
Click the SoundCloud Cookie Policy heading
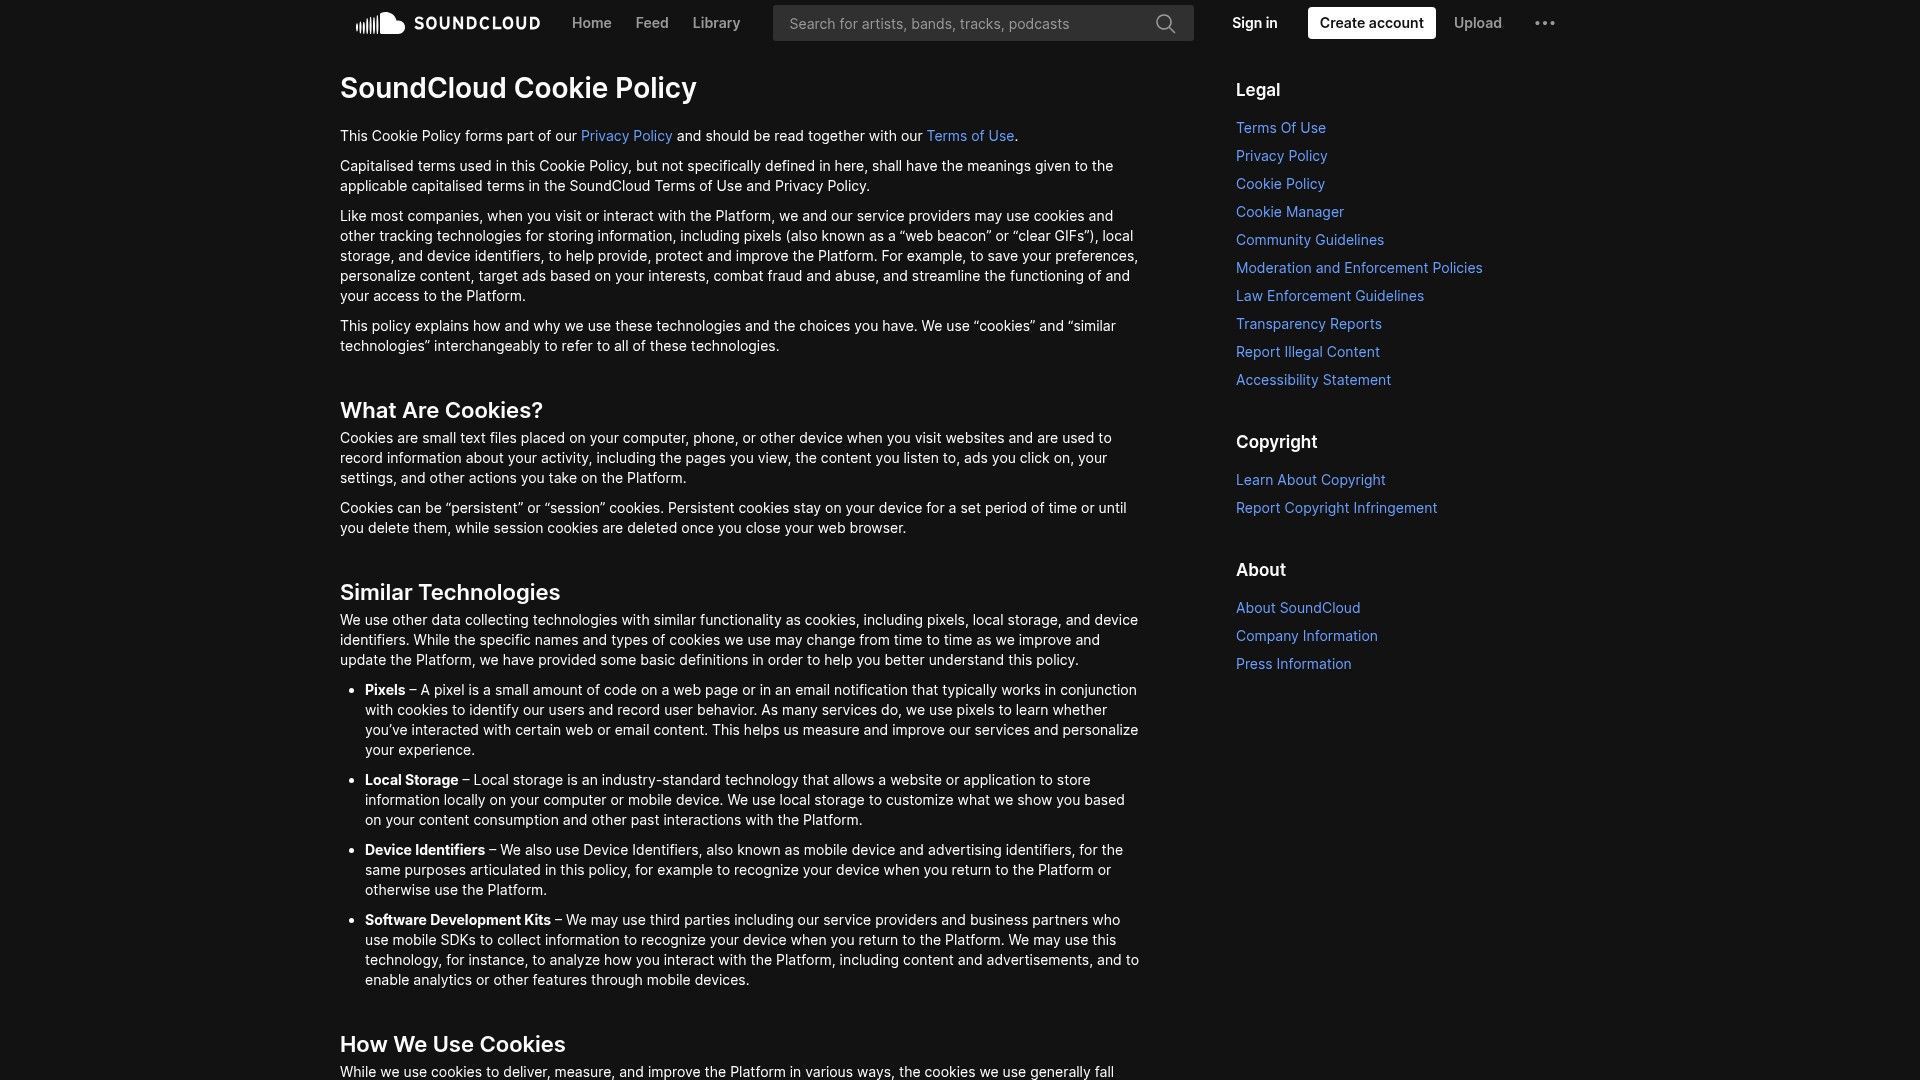coord(518,88)
